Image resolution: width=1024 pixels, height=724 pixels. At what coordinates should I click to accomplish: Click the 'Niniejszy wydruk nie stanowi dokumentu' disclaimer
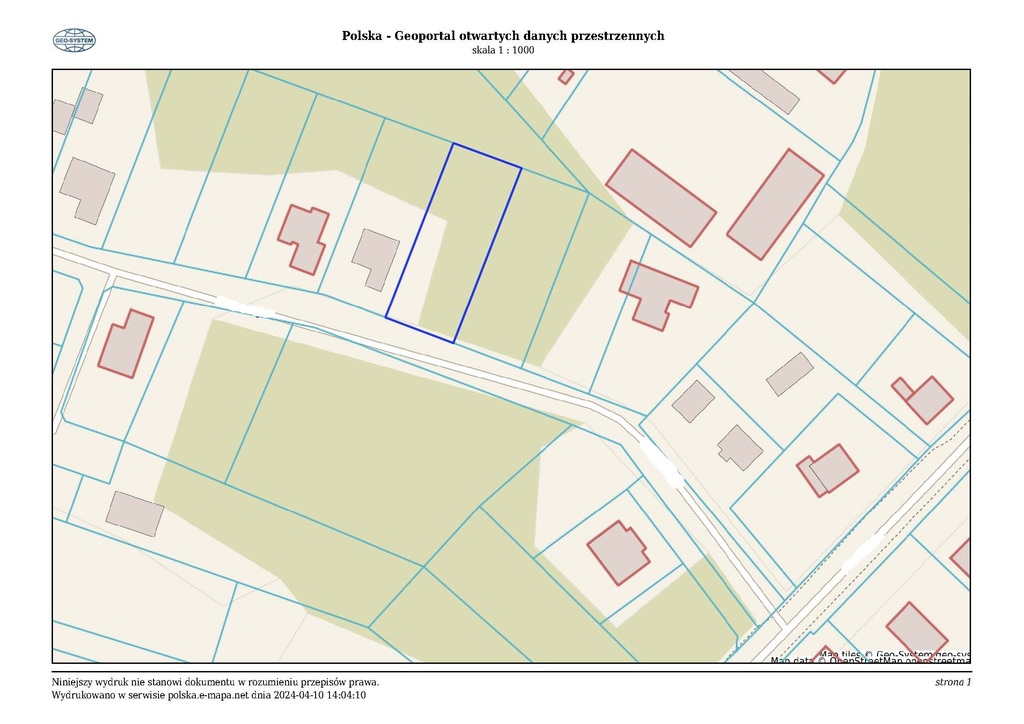tap(215, 682)
